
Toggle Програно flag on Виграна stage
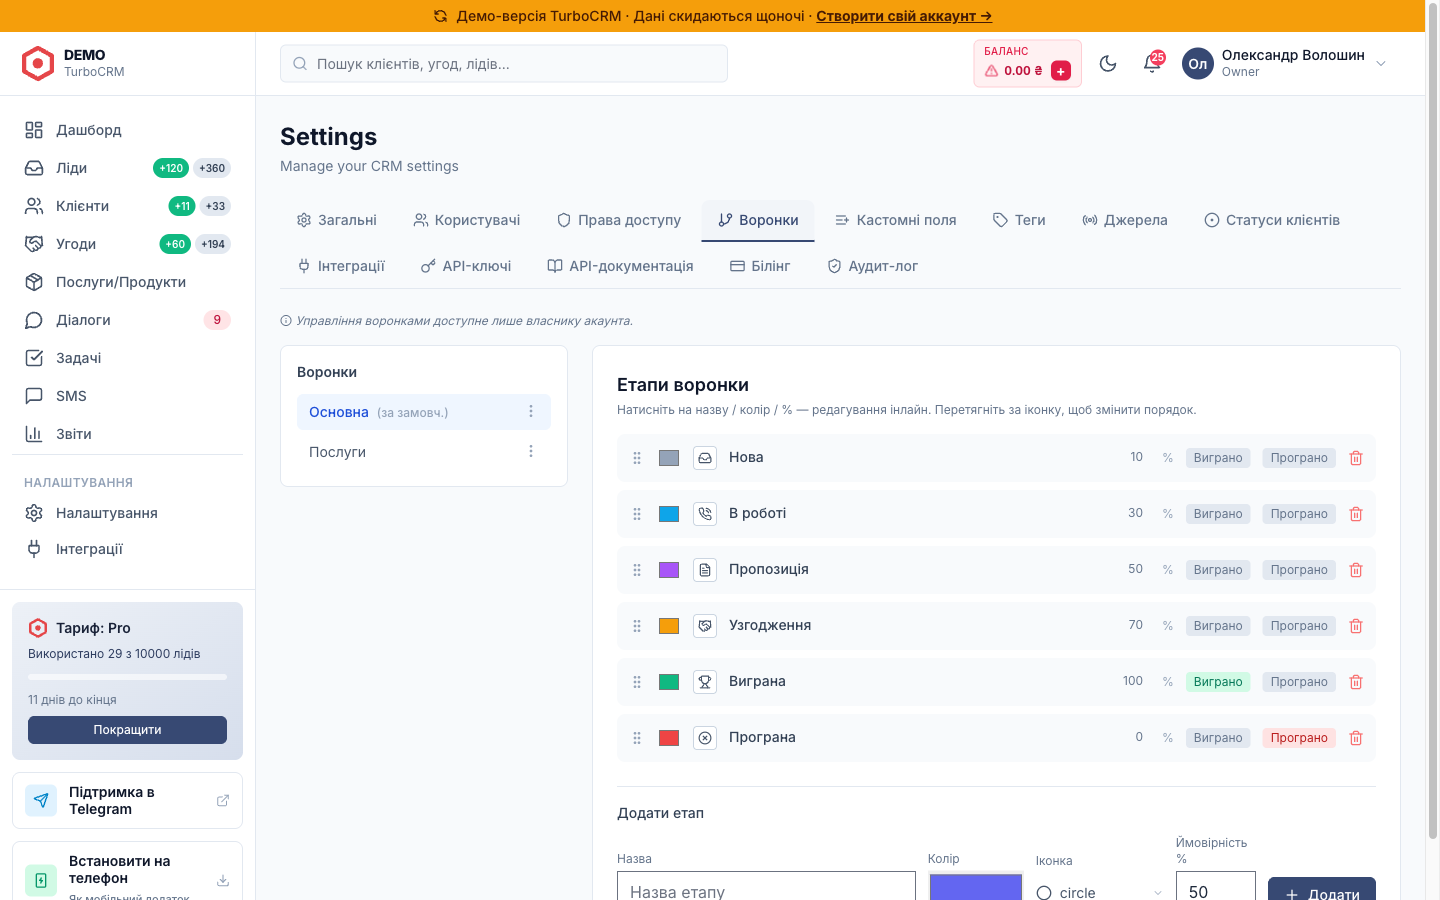pyautogui.click(x=1299, y=682)
